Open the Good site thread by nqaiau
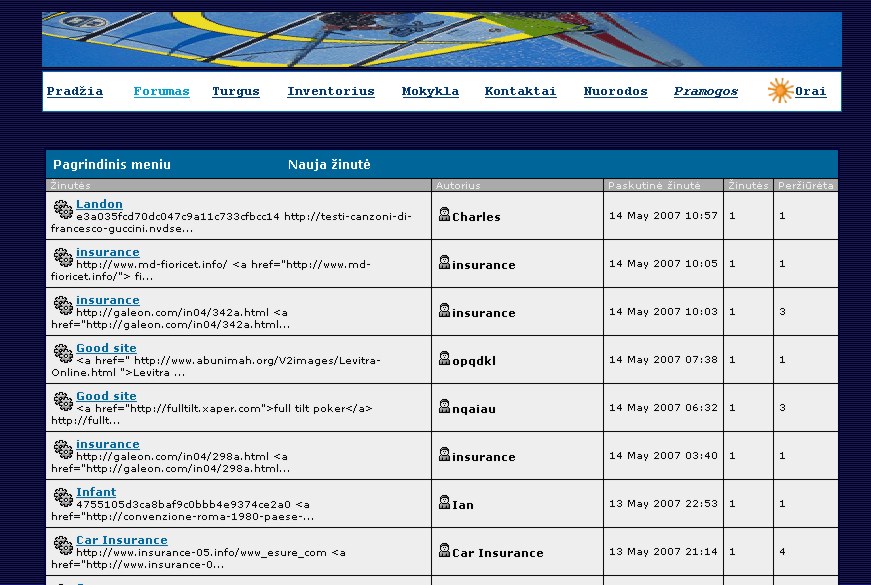Image resolution: width=871 pixels, height=585 pixels. point(106,396)
